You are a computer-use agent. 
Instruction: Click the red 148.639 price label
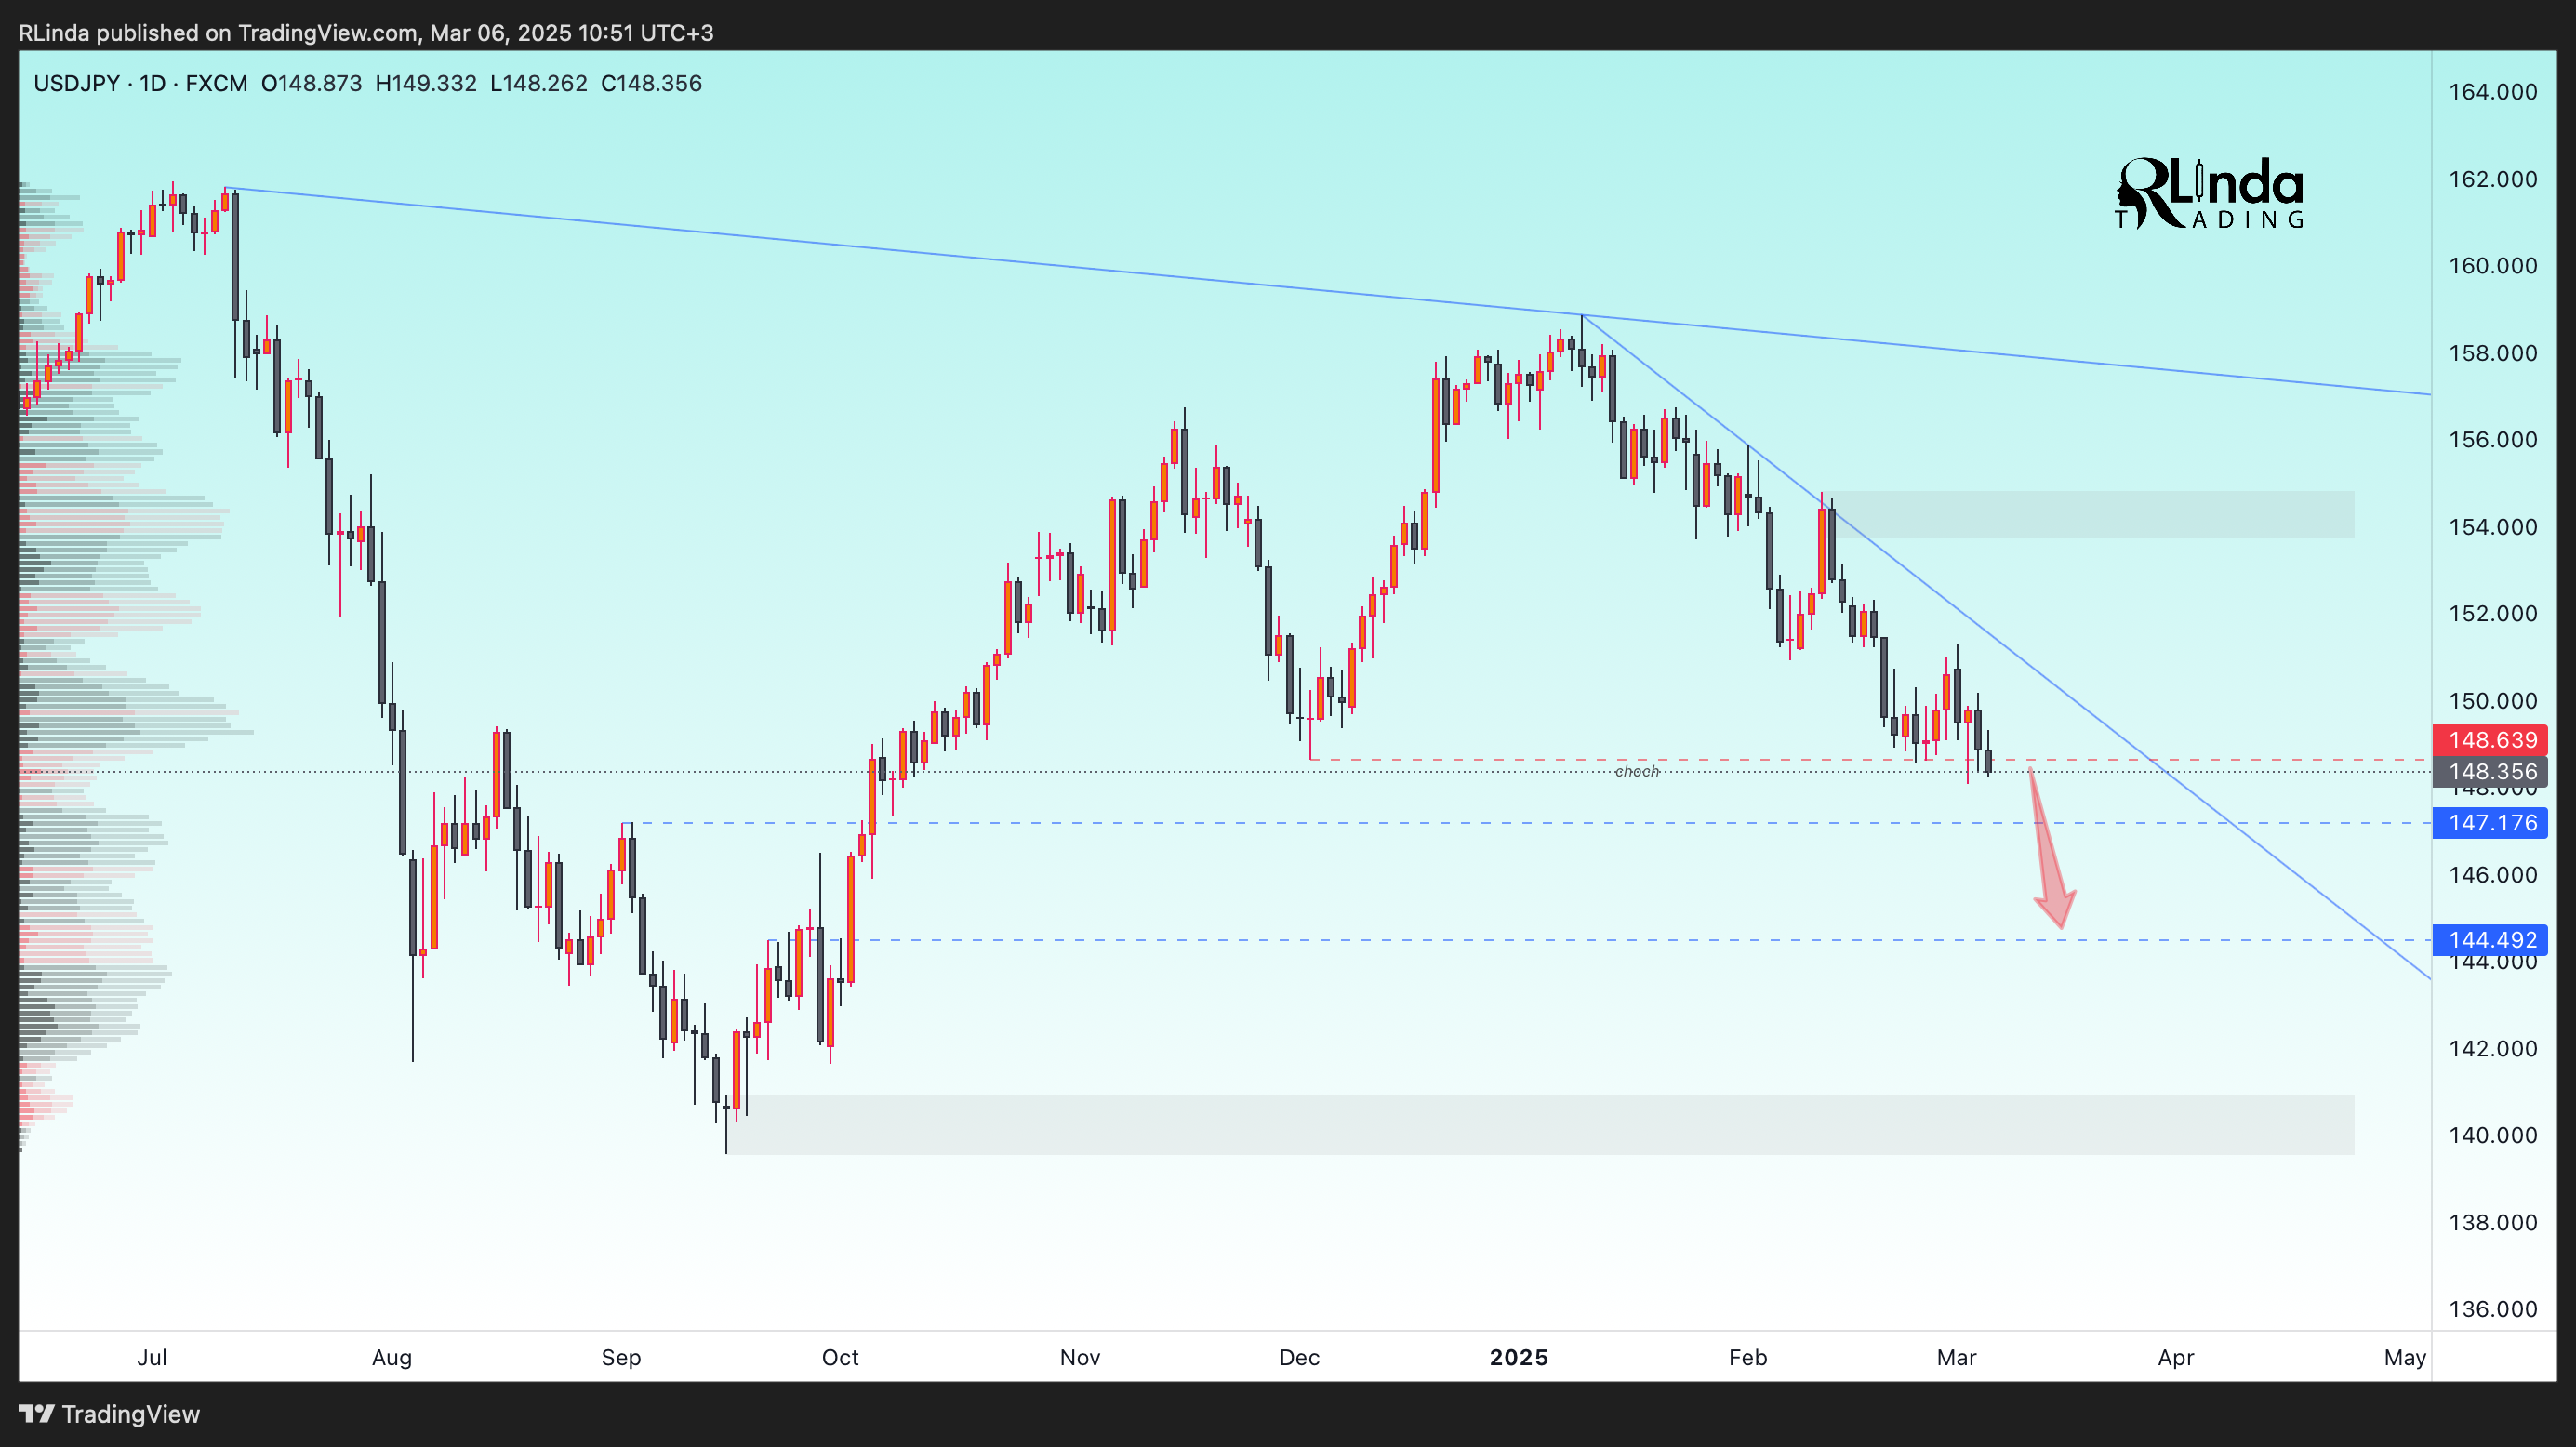(2490, 740)
